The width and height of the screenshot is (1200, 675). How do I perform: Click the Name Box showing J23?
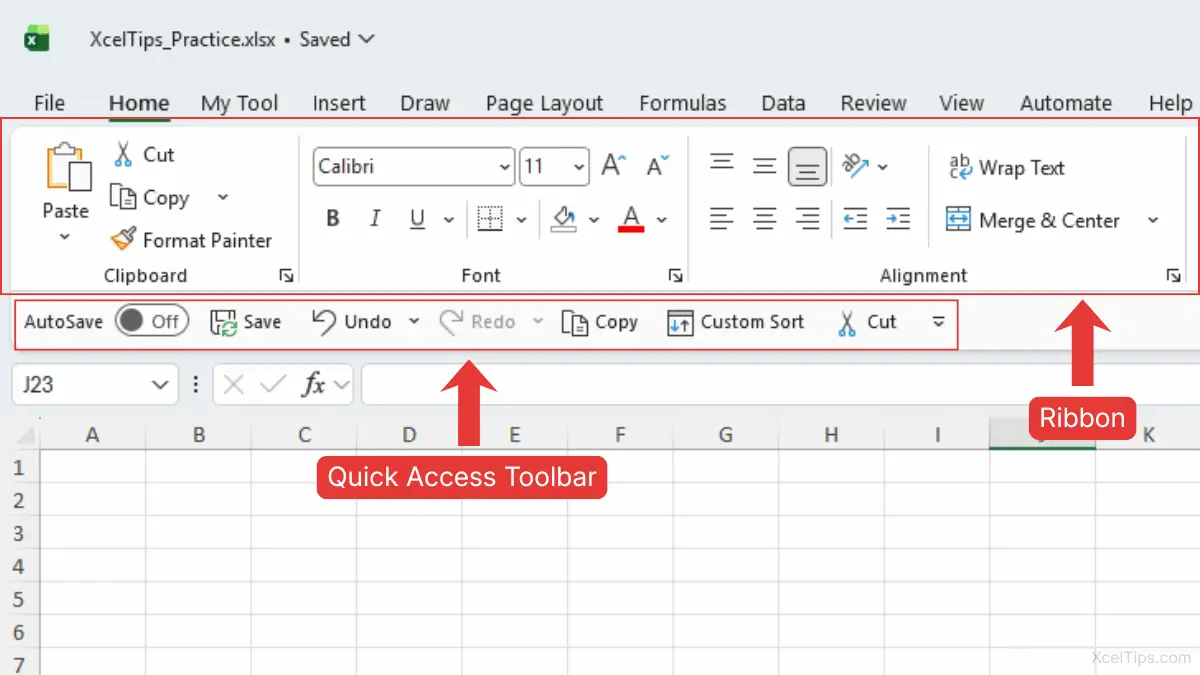[x=80, y=385]
